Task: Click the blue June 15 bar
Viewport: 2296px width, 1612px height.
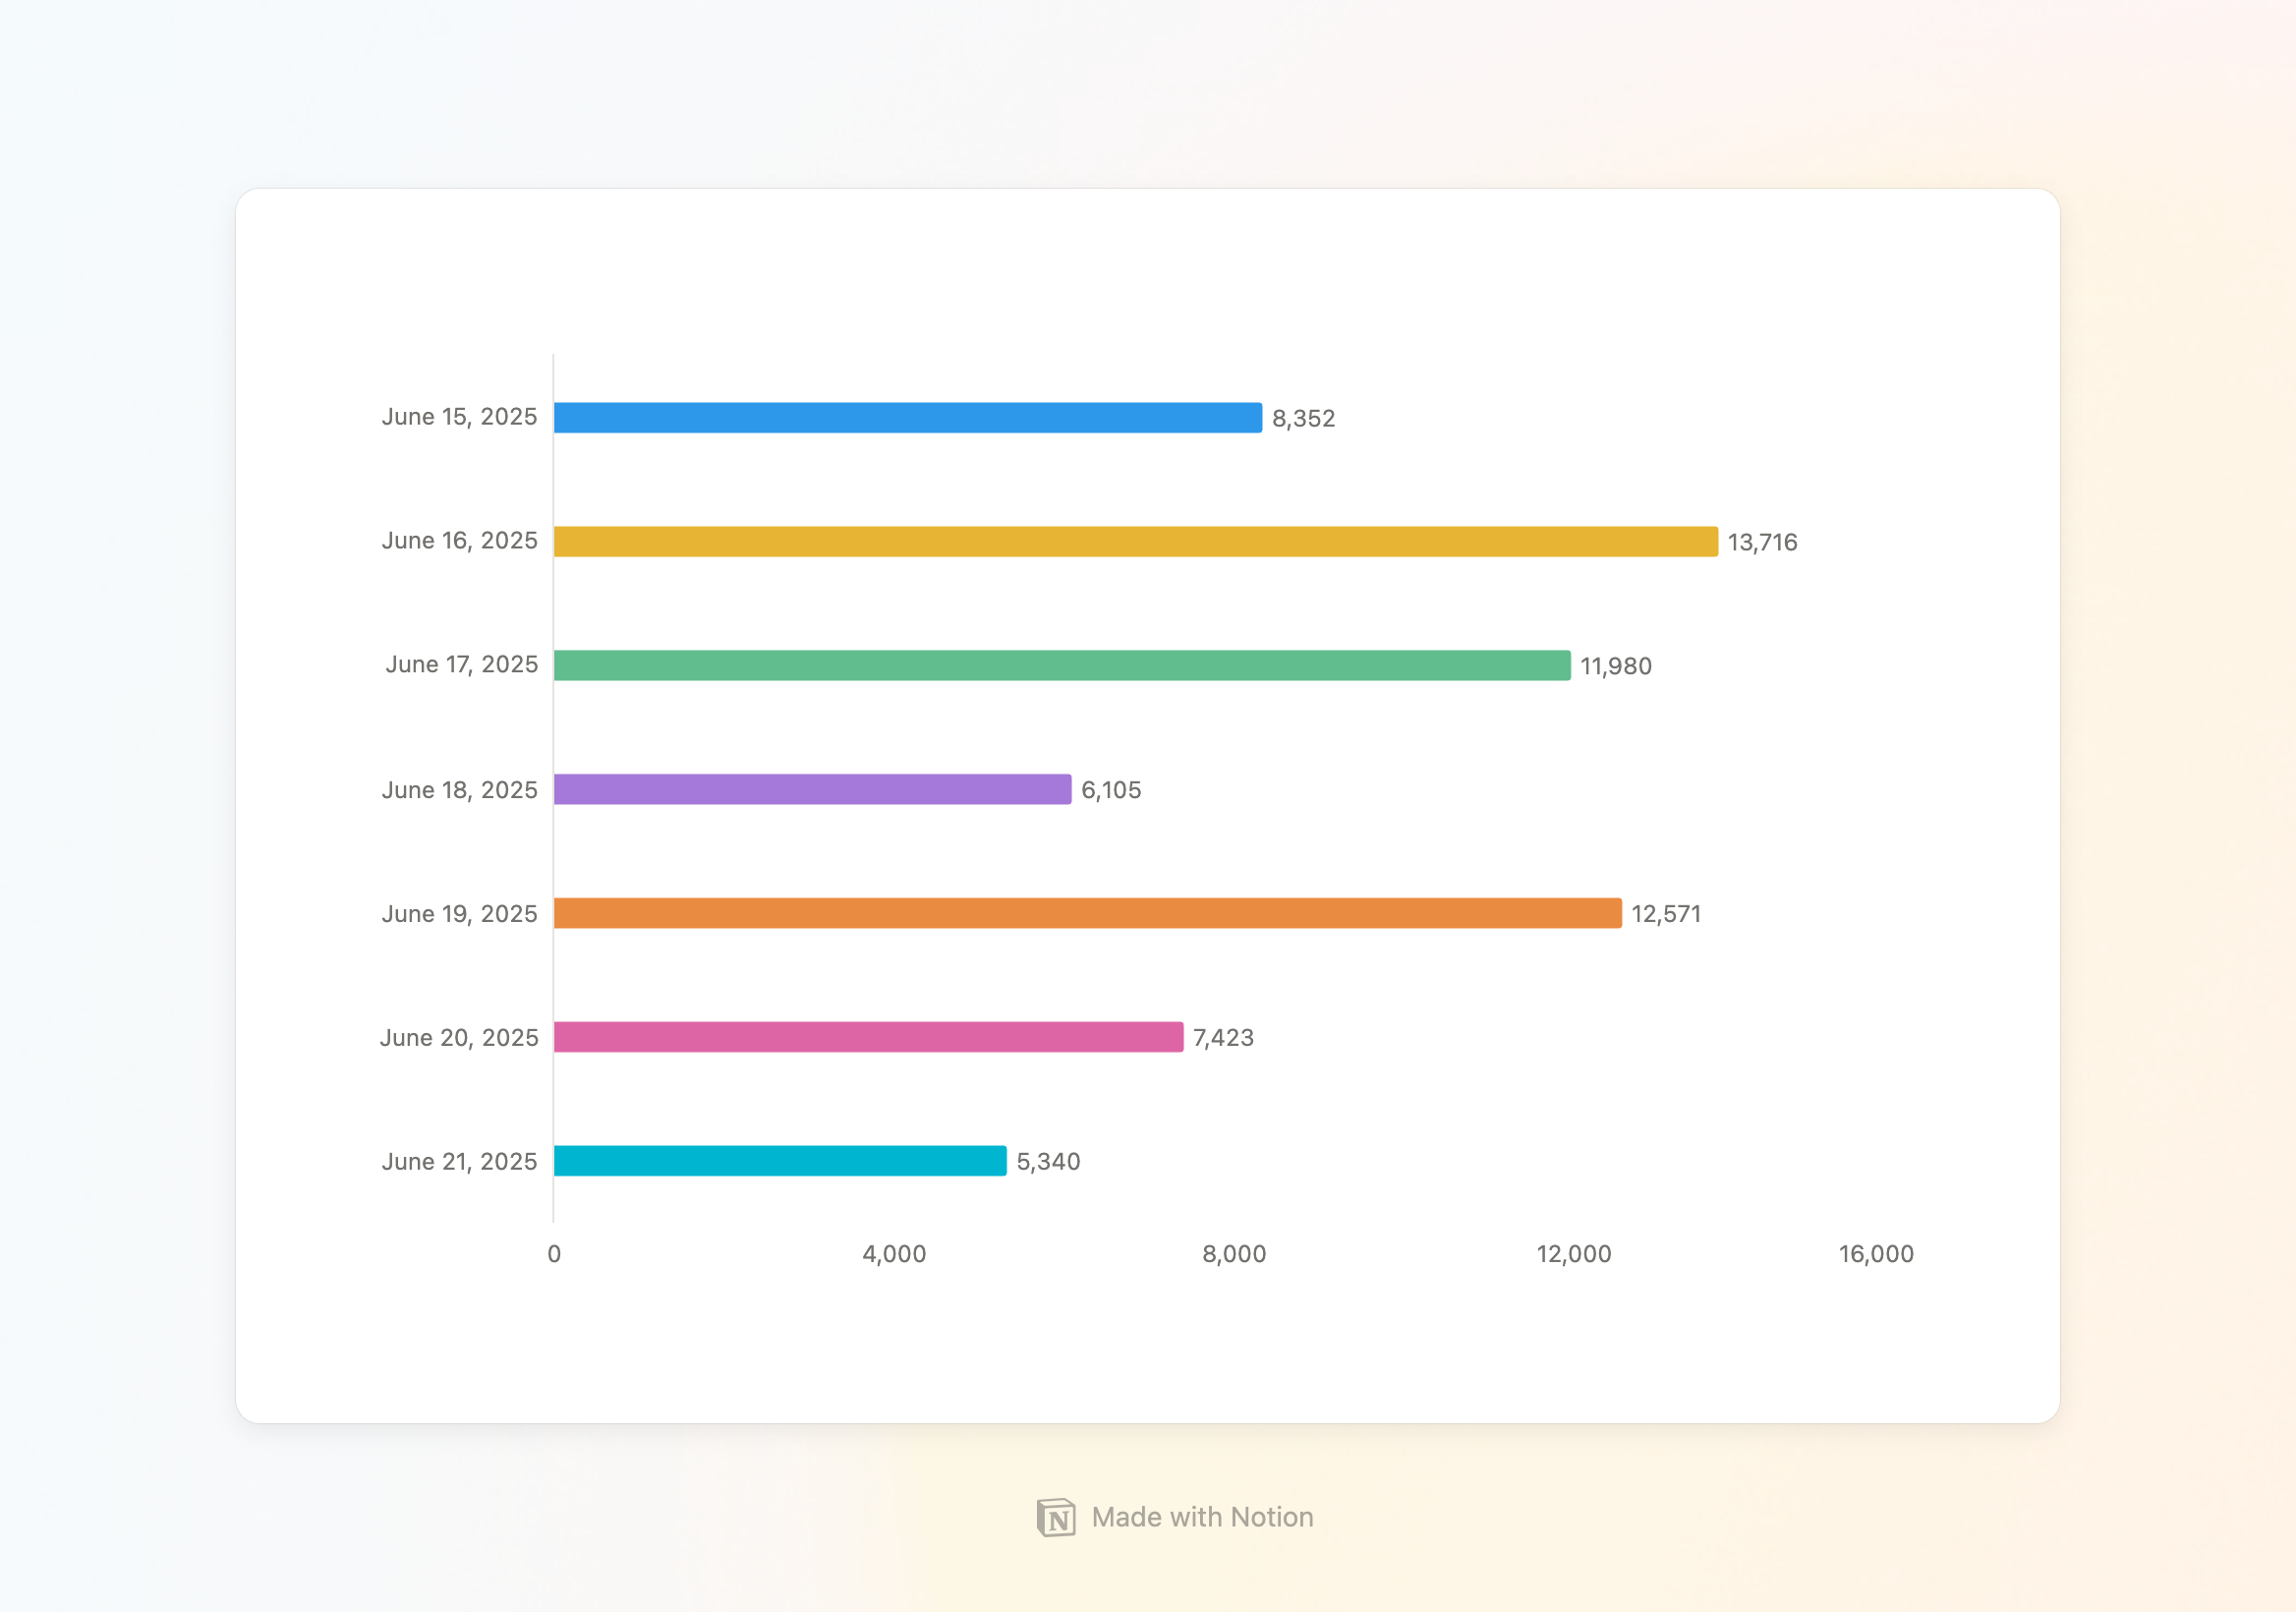Action: click(x=907, y=418)
